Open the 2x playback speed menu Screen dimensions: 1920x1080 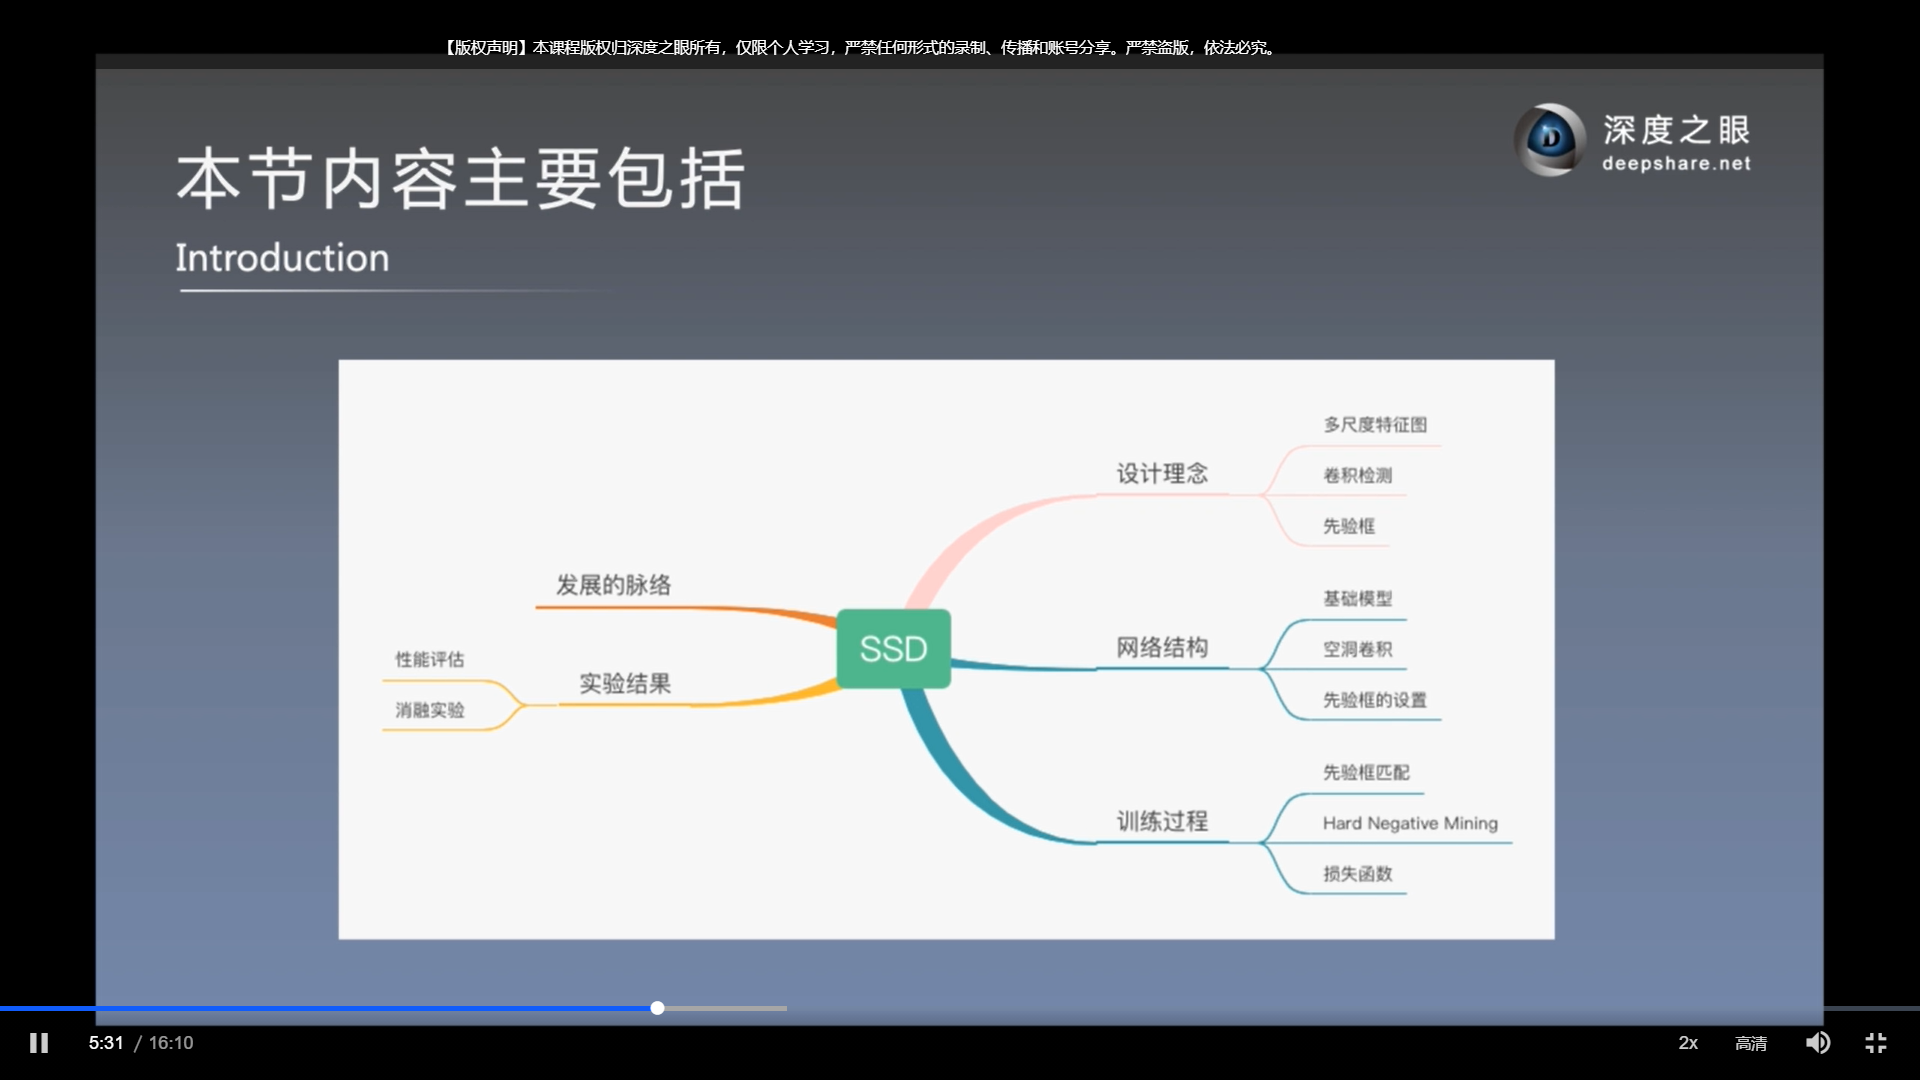coord(1688,1043)
